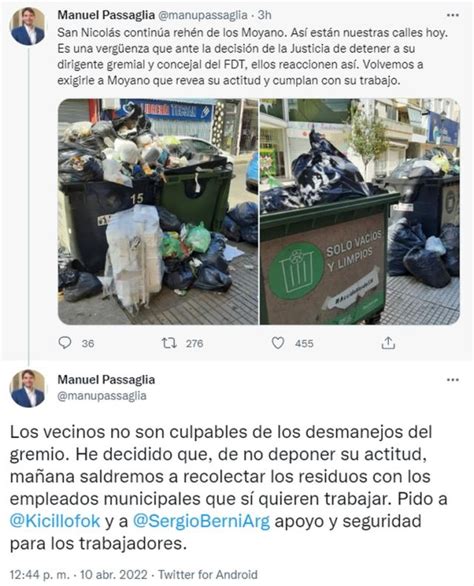Like the tweet with the heart icon

pyautogui.click(x=278, y=343)
